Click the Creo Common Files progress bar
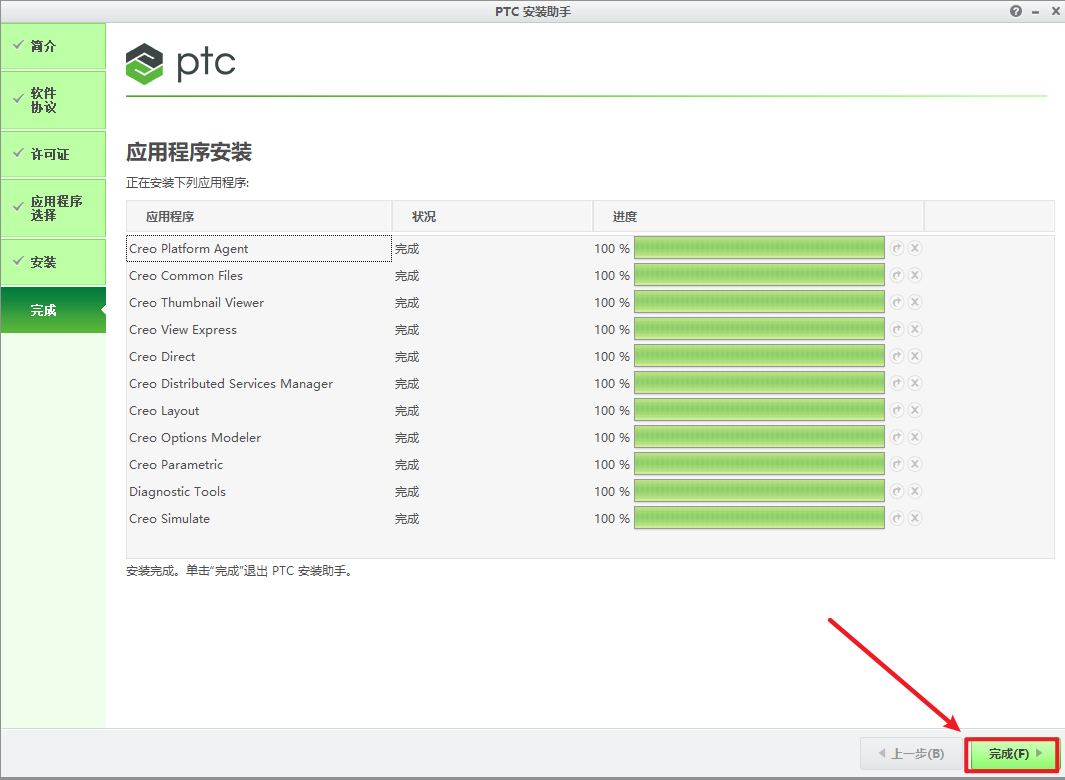The image size is (1065, 780). [759, 275]
